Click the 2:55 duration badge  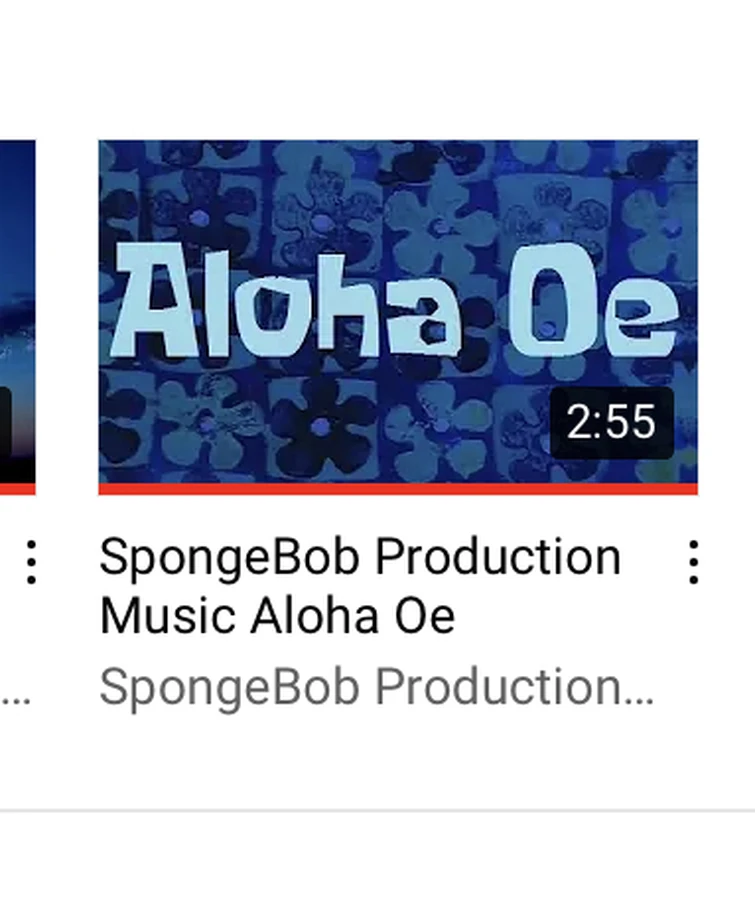pyautogui.click(x=611, y=423)
